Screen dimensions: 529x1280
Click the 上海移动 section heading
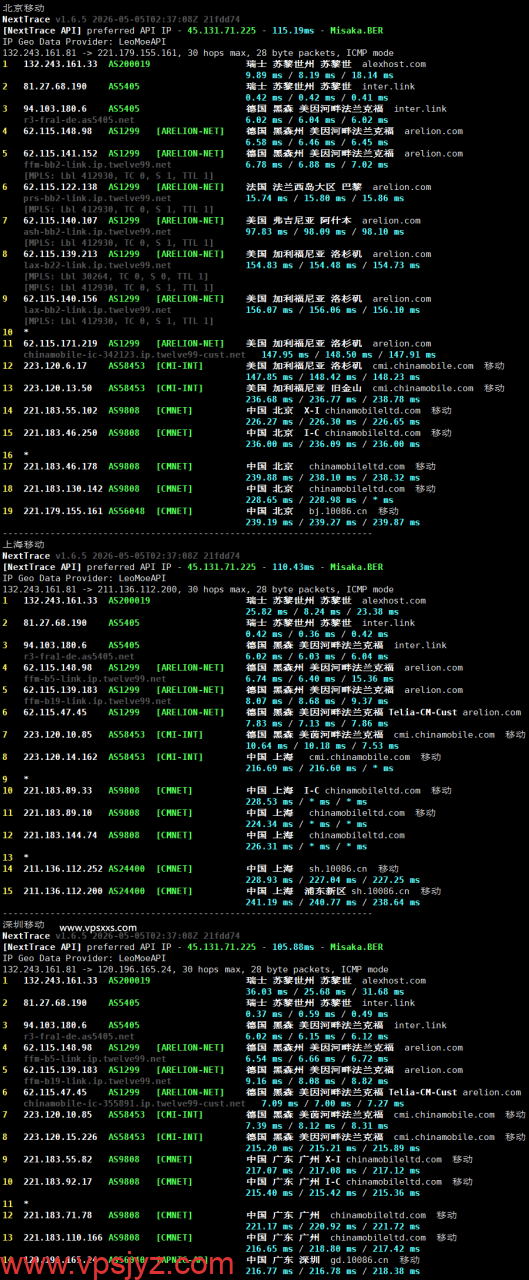[x=23, y=544]
